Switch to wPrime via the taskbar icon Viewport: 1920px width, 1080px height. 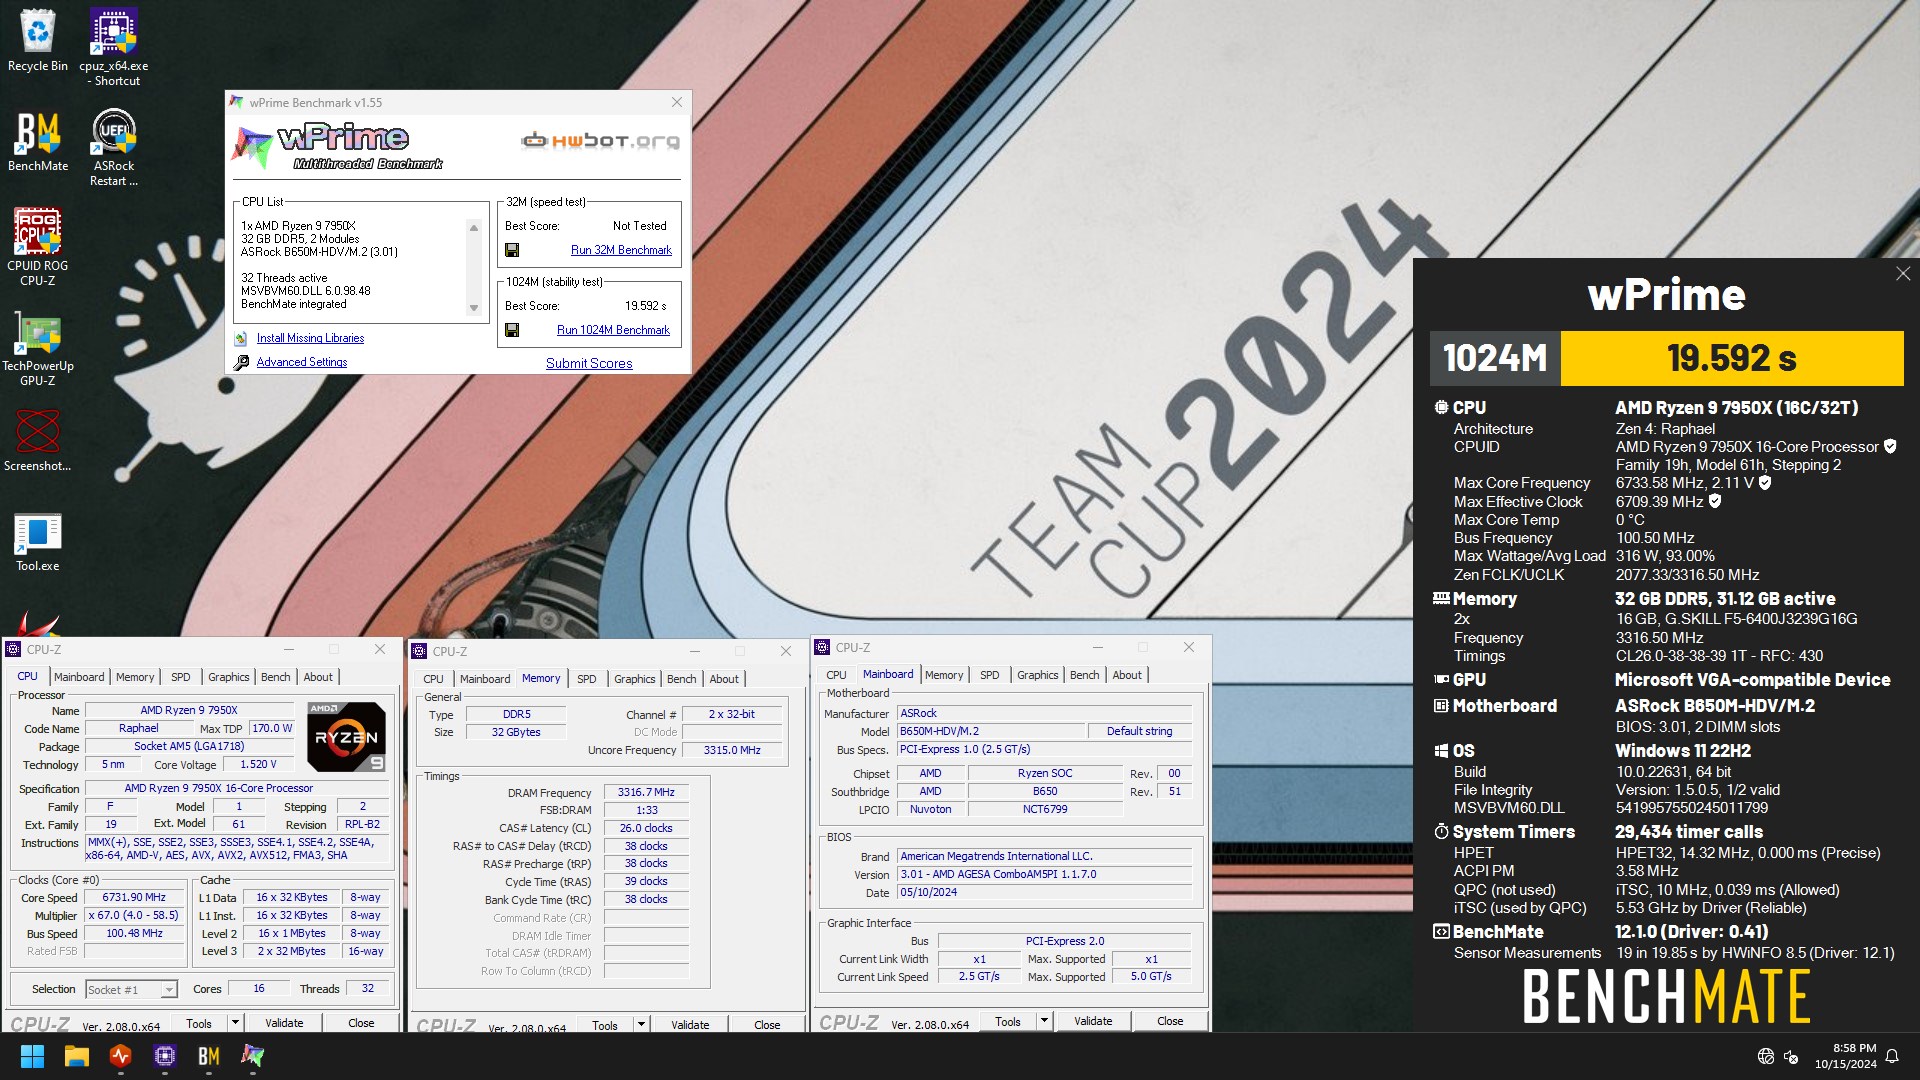pos(252,1056)
